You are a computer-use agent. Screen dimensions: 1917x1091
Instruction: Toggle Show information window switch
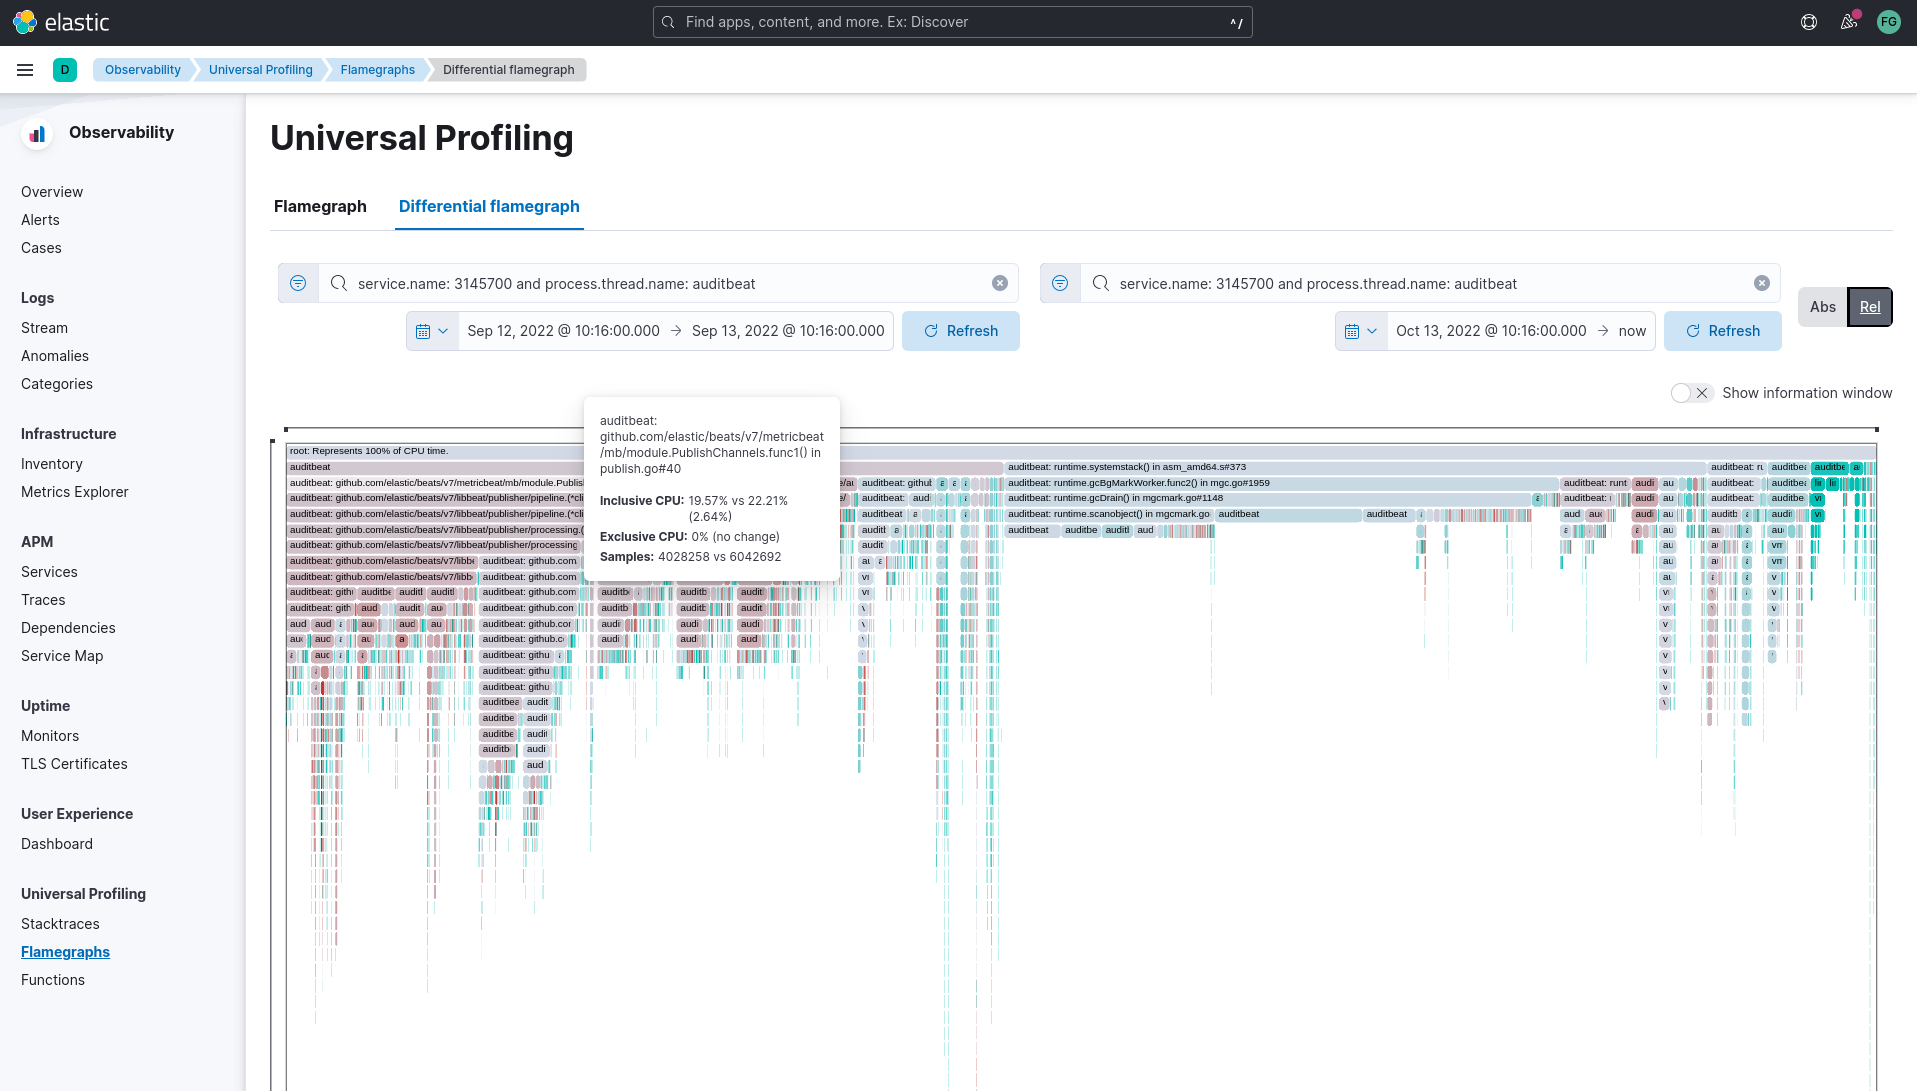click(1691, 393)
